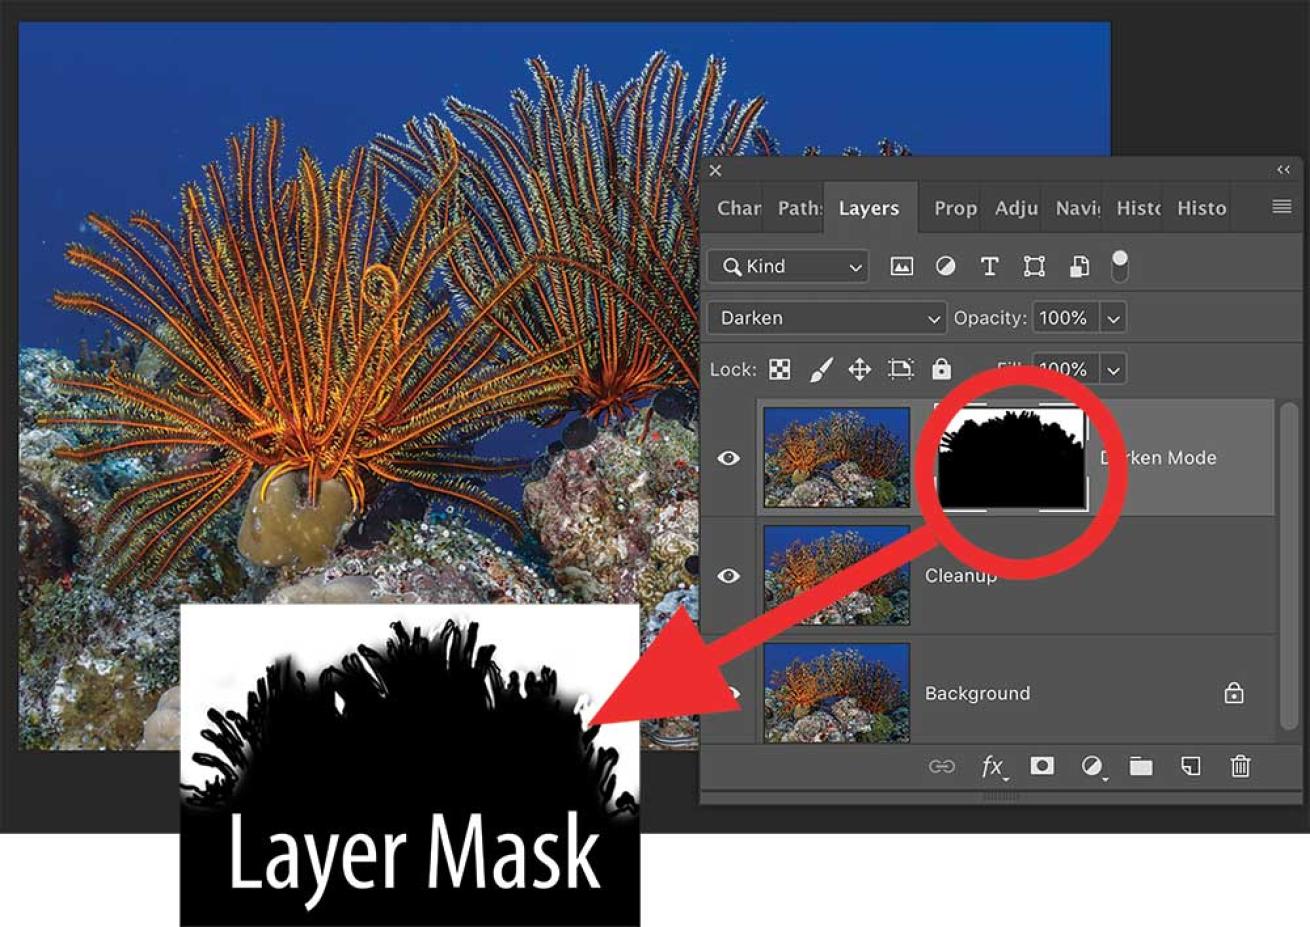Open the Darken blend mode dropdown
Image resolution: width=1310 pixels, height=927 pixels.
click(x=826, y=318)
